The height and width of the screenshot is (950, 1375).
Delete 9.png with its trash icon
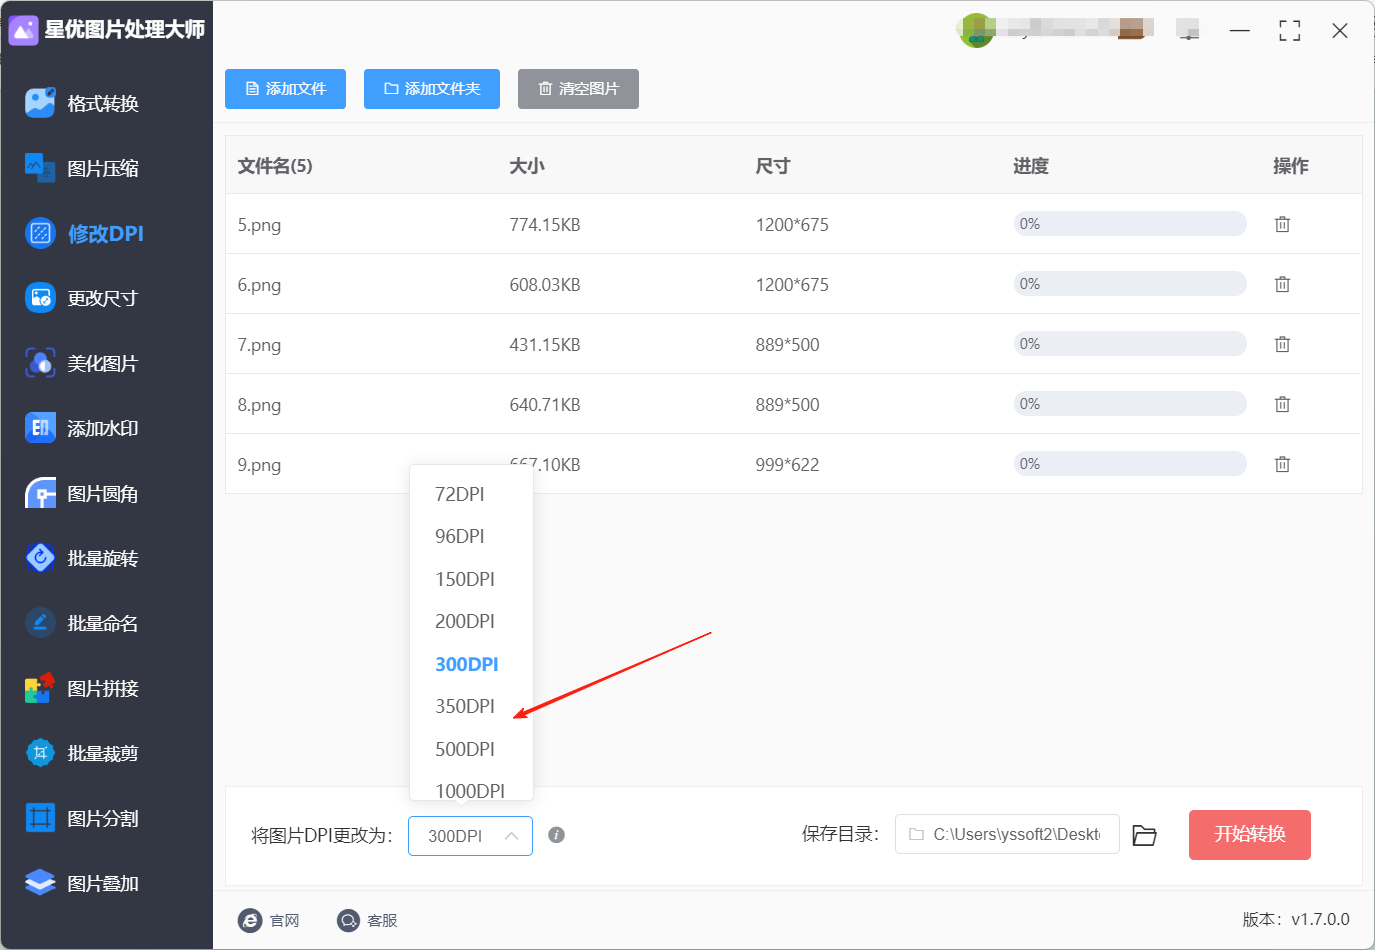(1282, 464)
